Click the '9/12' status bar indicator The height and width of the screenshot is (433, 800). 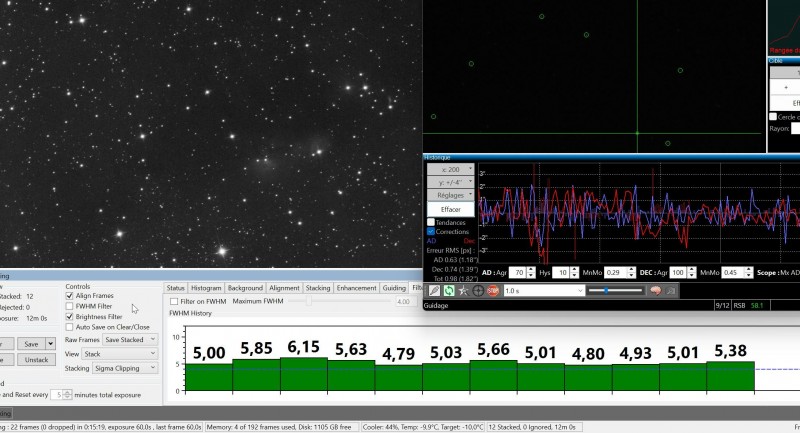(x=722, y=305)
